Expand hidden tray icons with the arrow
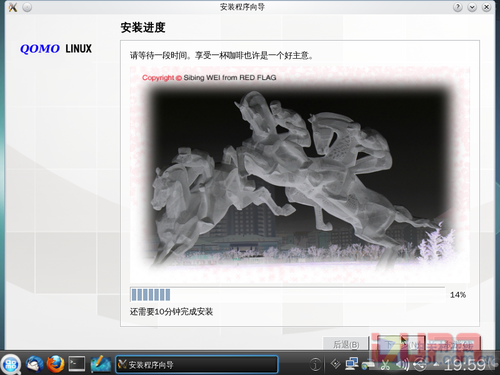This screenshot has width=500, height=375. [436, 365]
